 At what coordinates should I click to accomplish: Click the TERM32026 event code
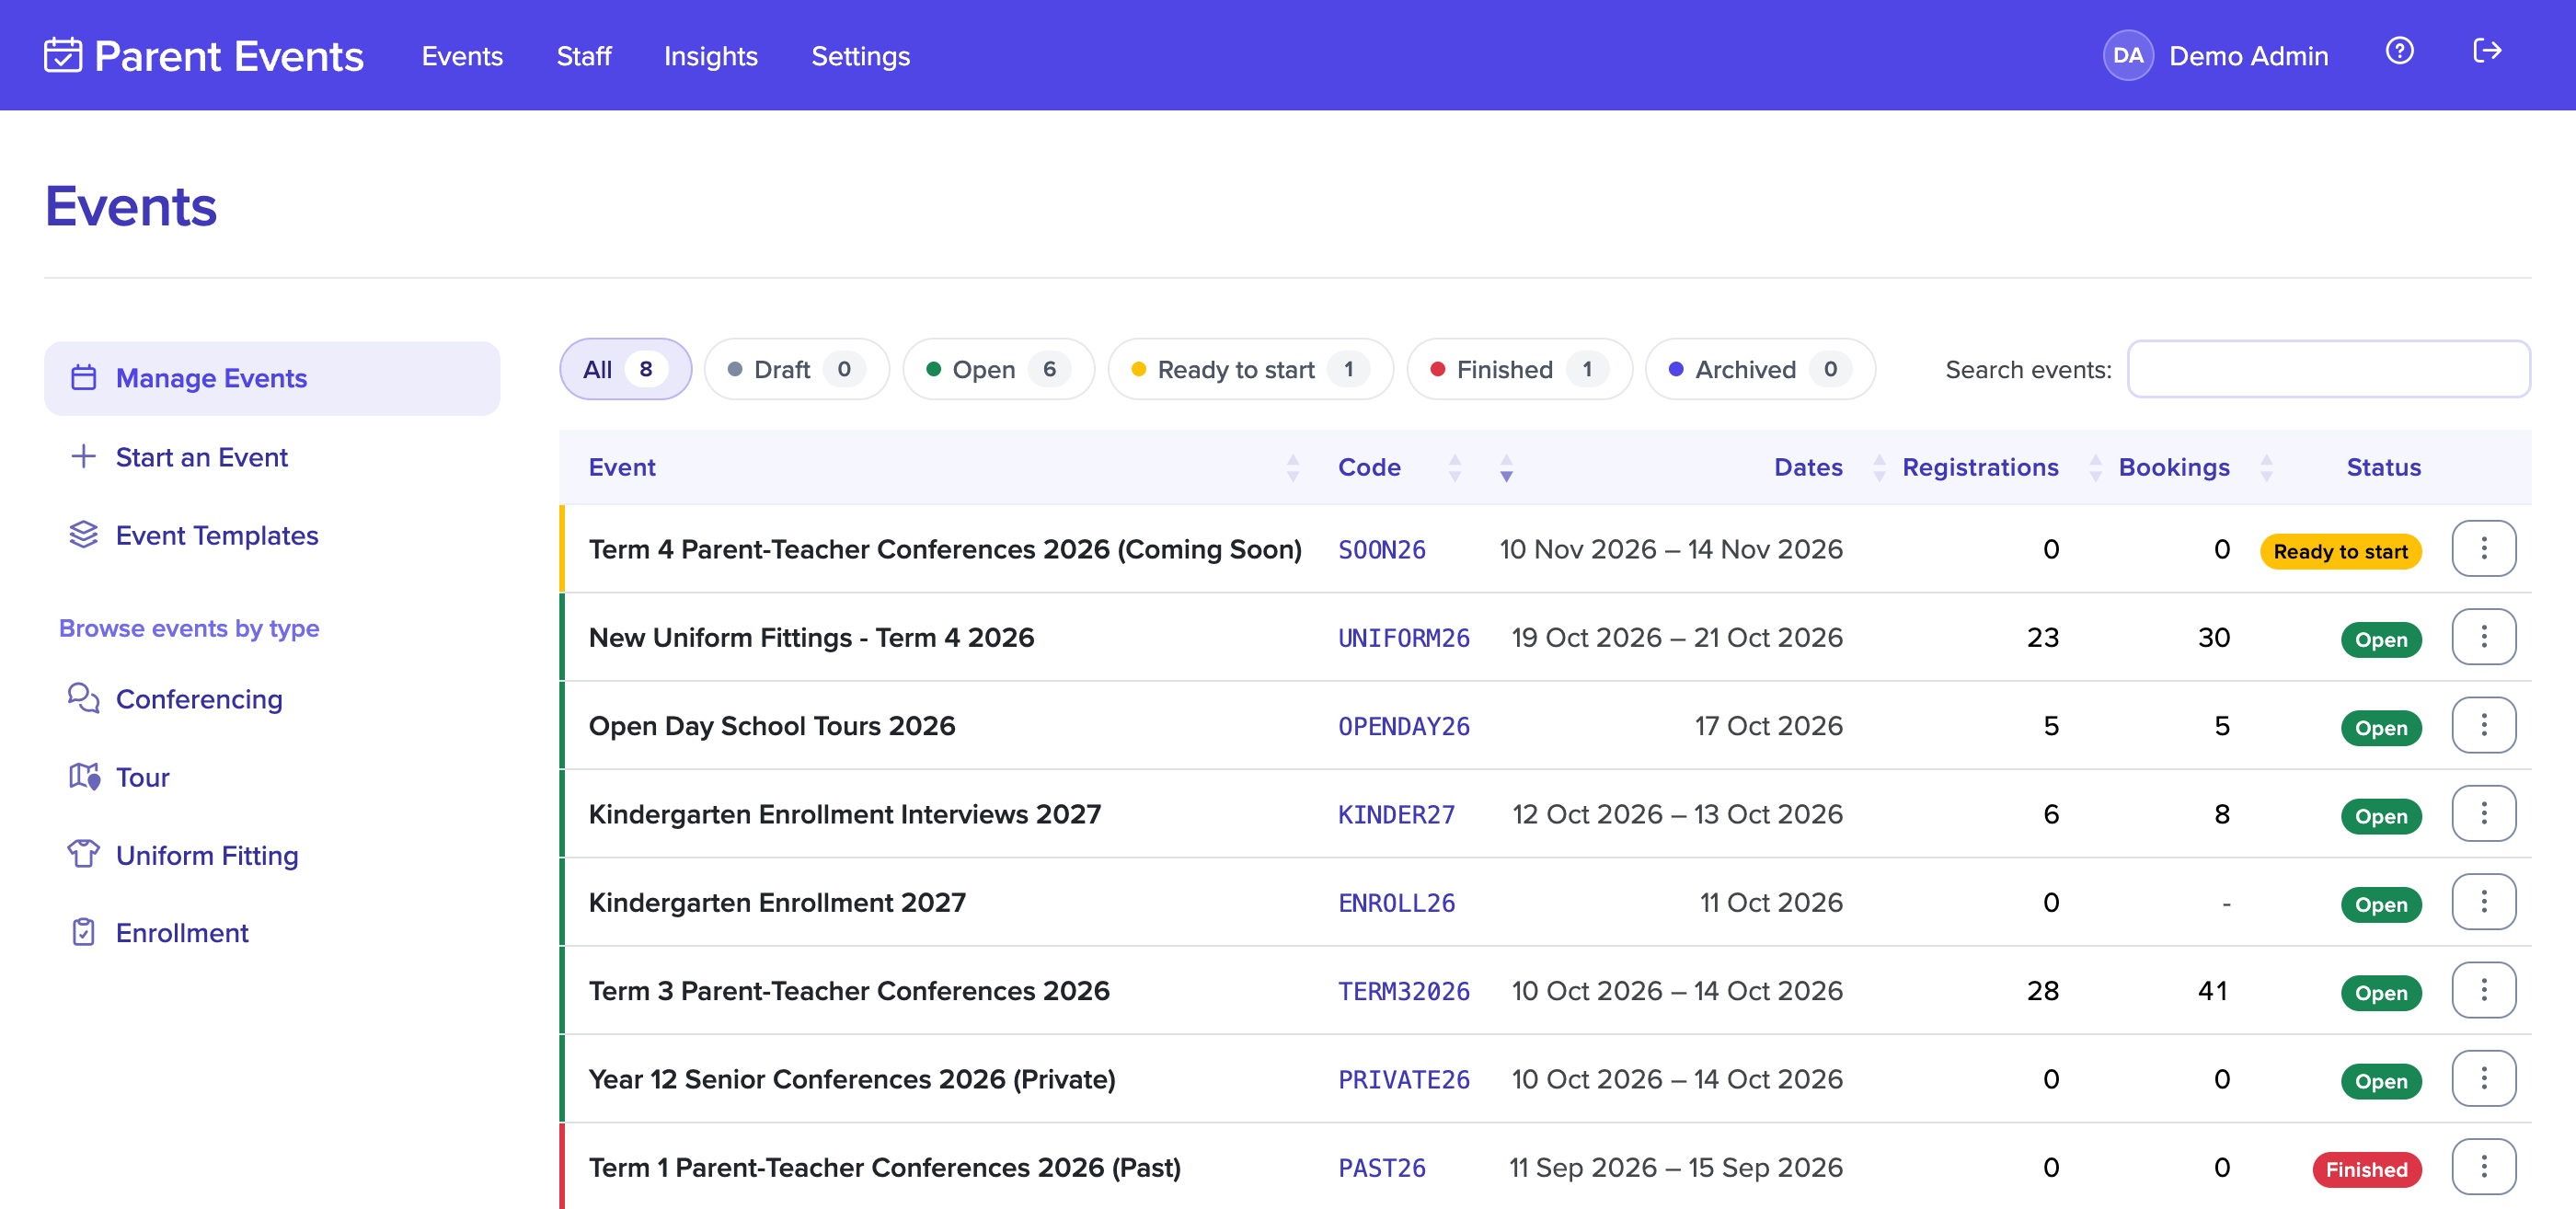tap(1403, 991)
